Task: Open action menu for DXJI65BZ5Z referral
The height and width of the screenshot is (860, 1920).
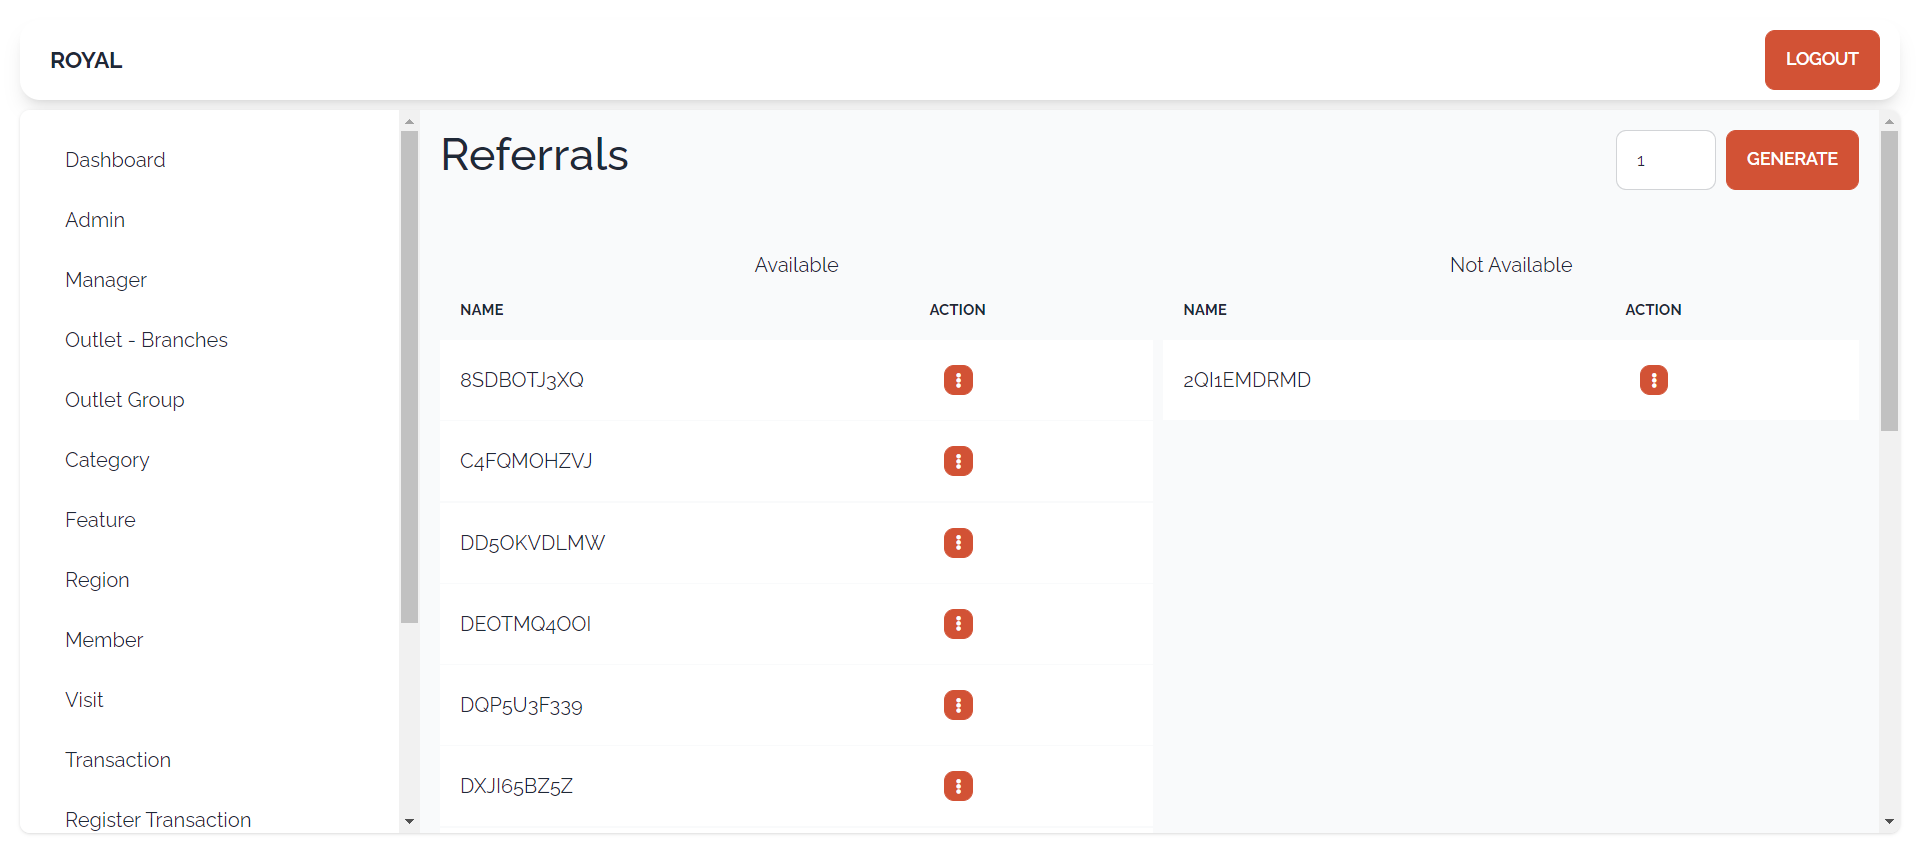Action: (x=958, y=786)
